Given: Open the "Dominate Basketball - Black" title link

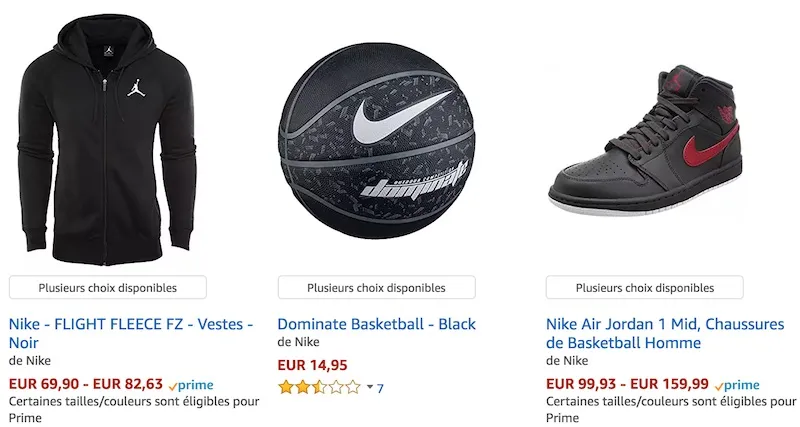Looking at the screenshot, I should click(x=376, y=324).
